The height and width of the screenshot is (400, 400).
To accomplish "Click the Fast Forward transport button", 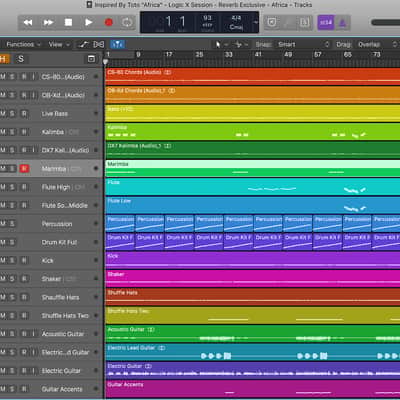I will click(48, 23).
